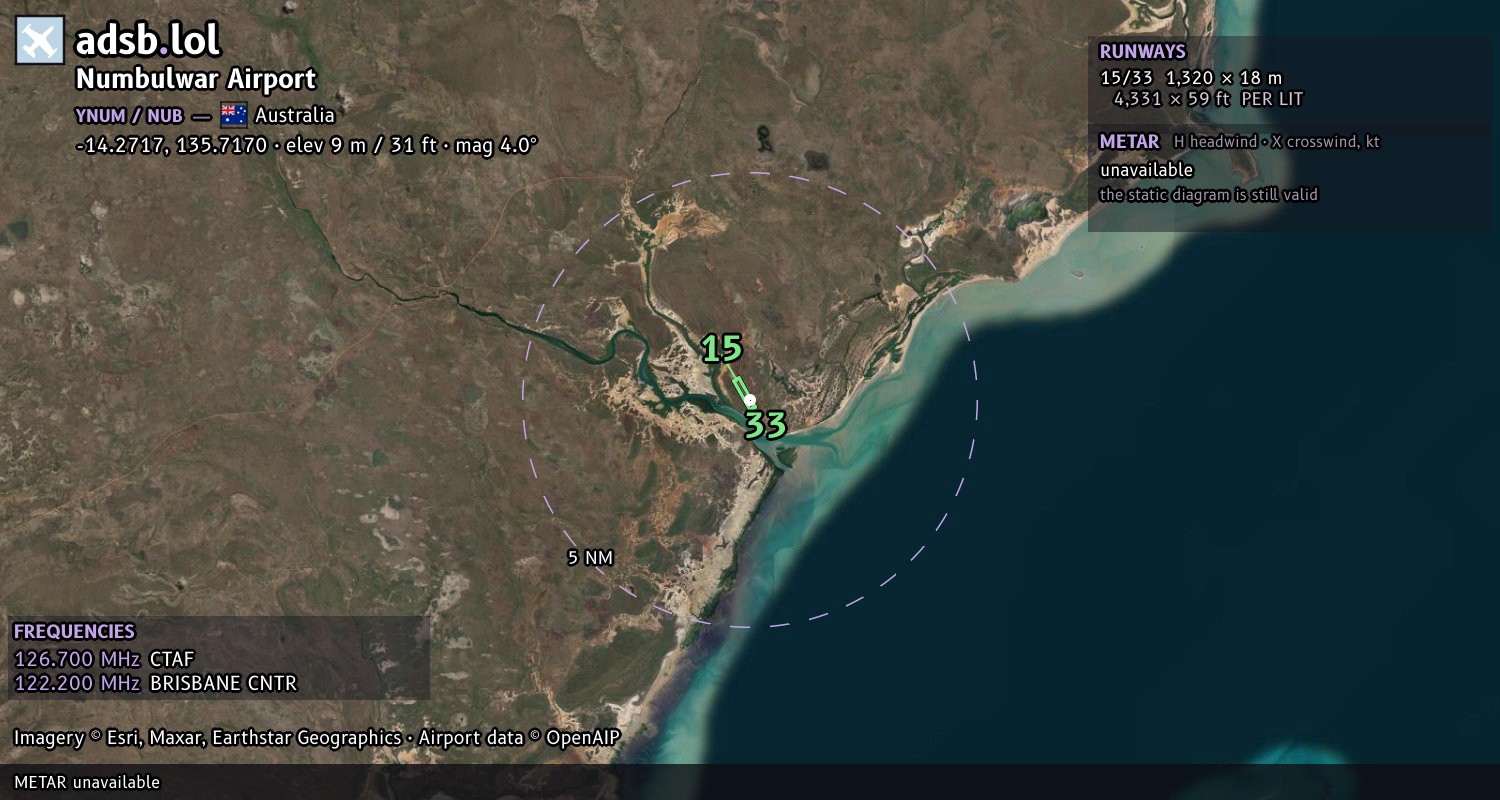
Task: Click the METAR panel heading
Action: [x=1129, y=142]
